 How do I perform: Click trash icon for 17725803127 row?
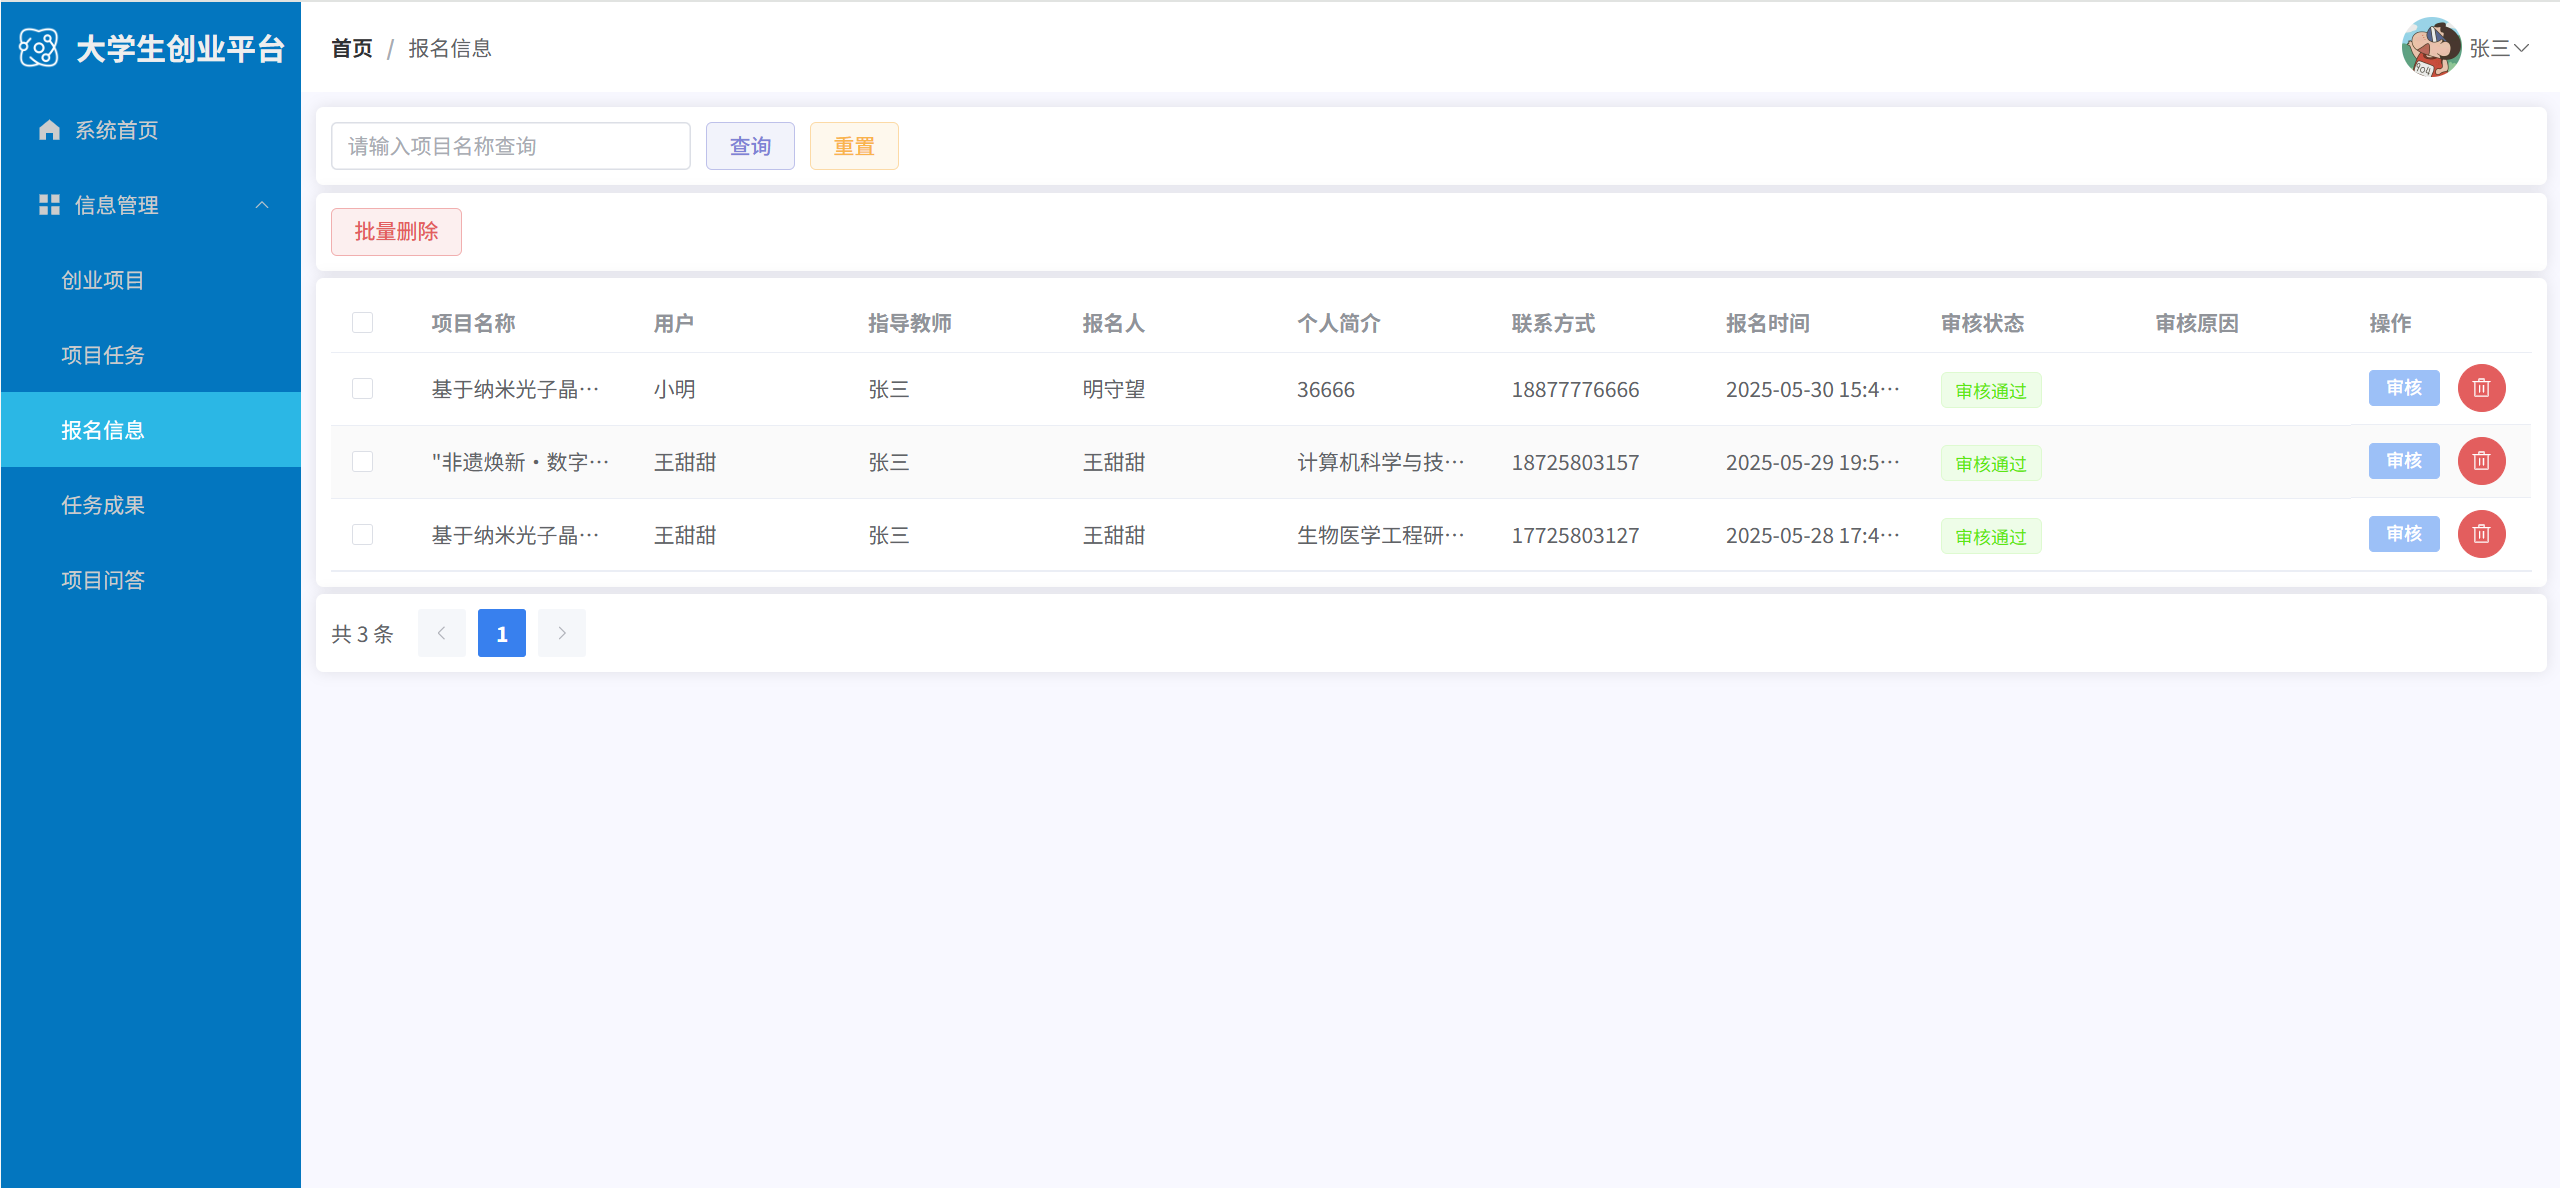pos(2481,534)
